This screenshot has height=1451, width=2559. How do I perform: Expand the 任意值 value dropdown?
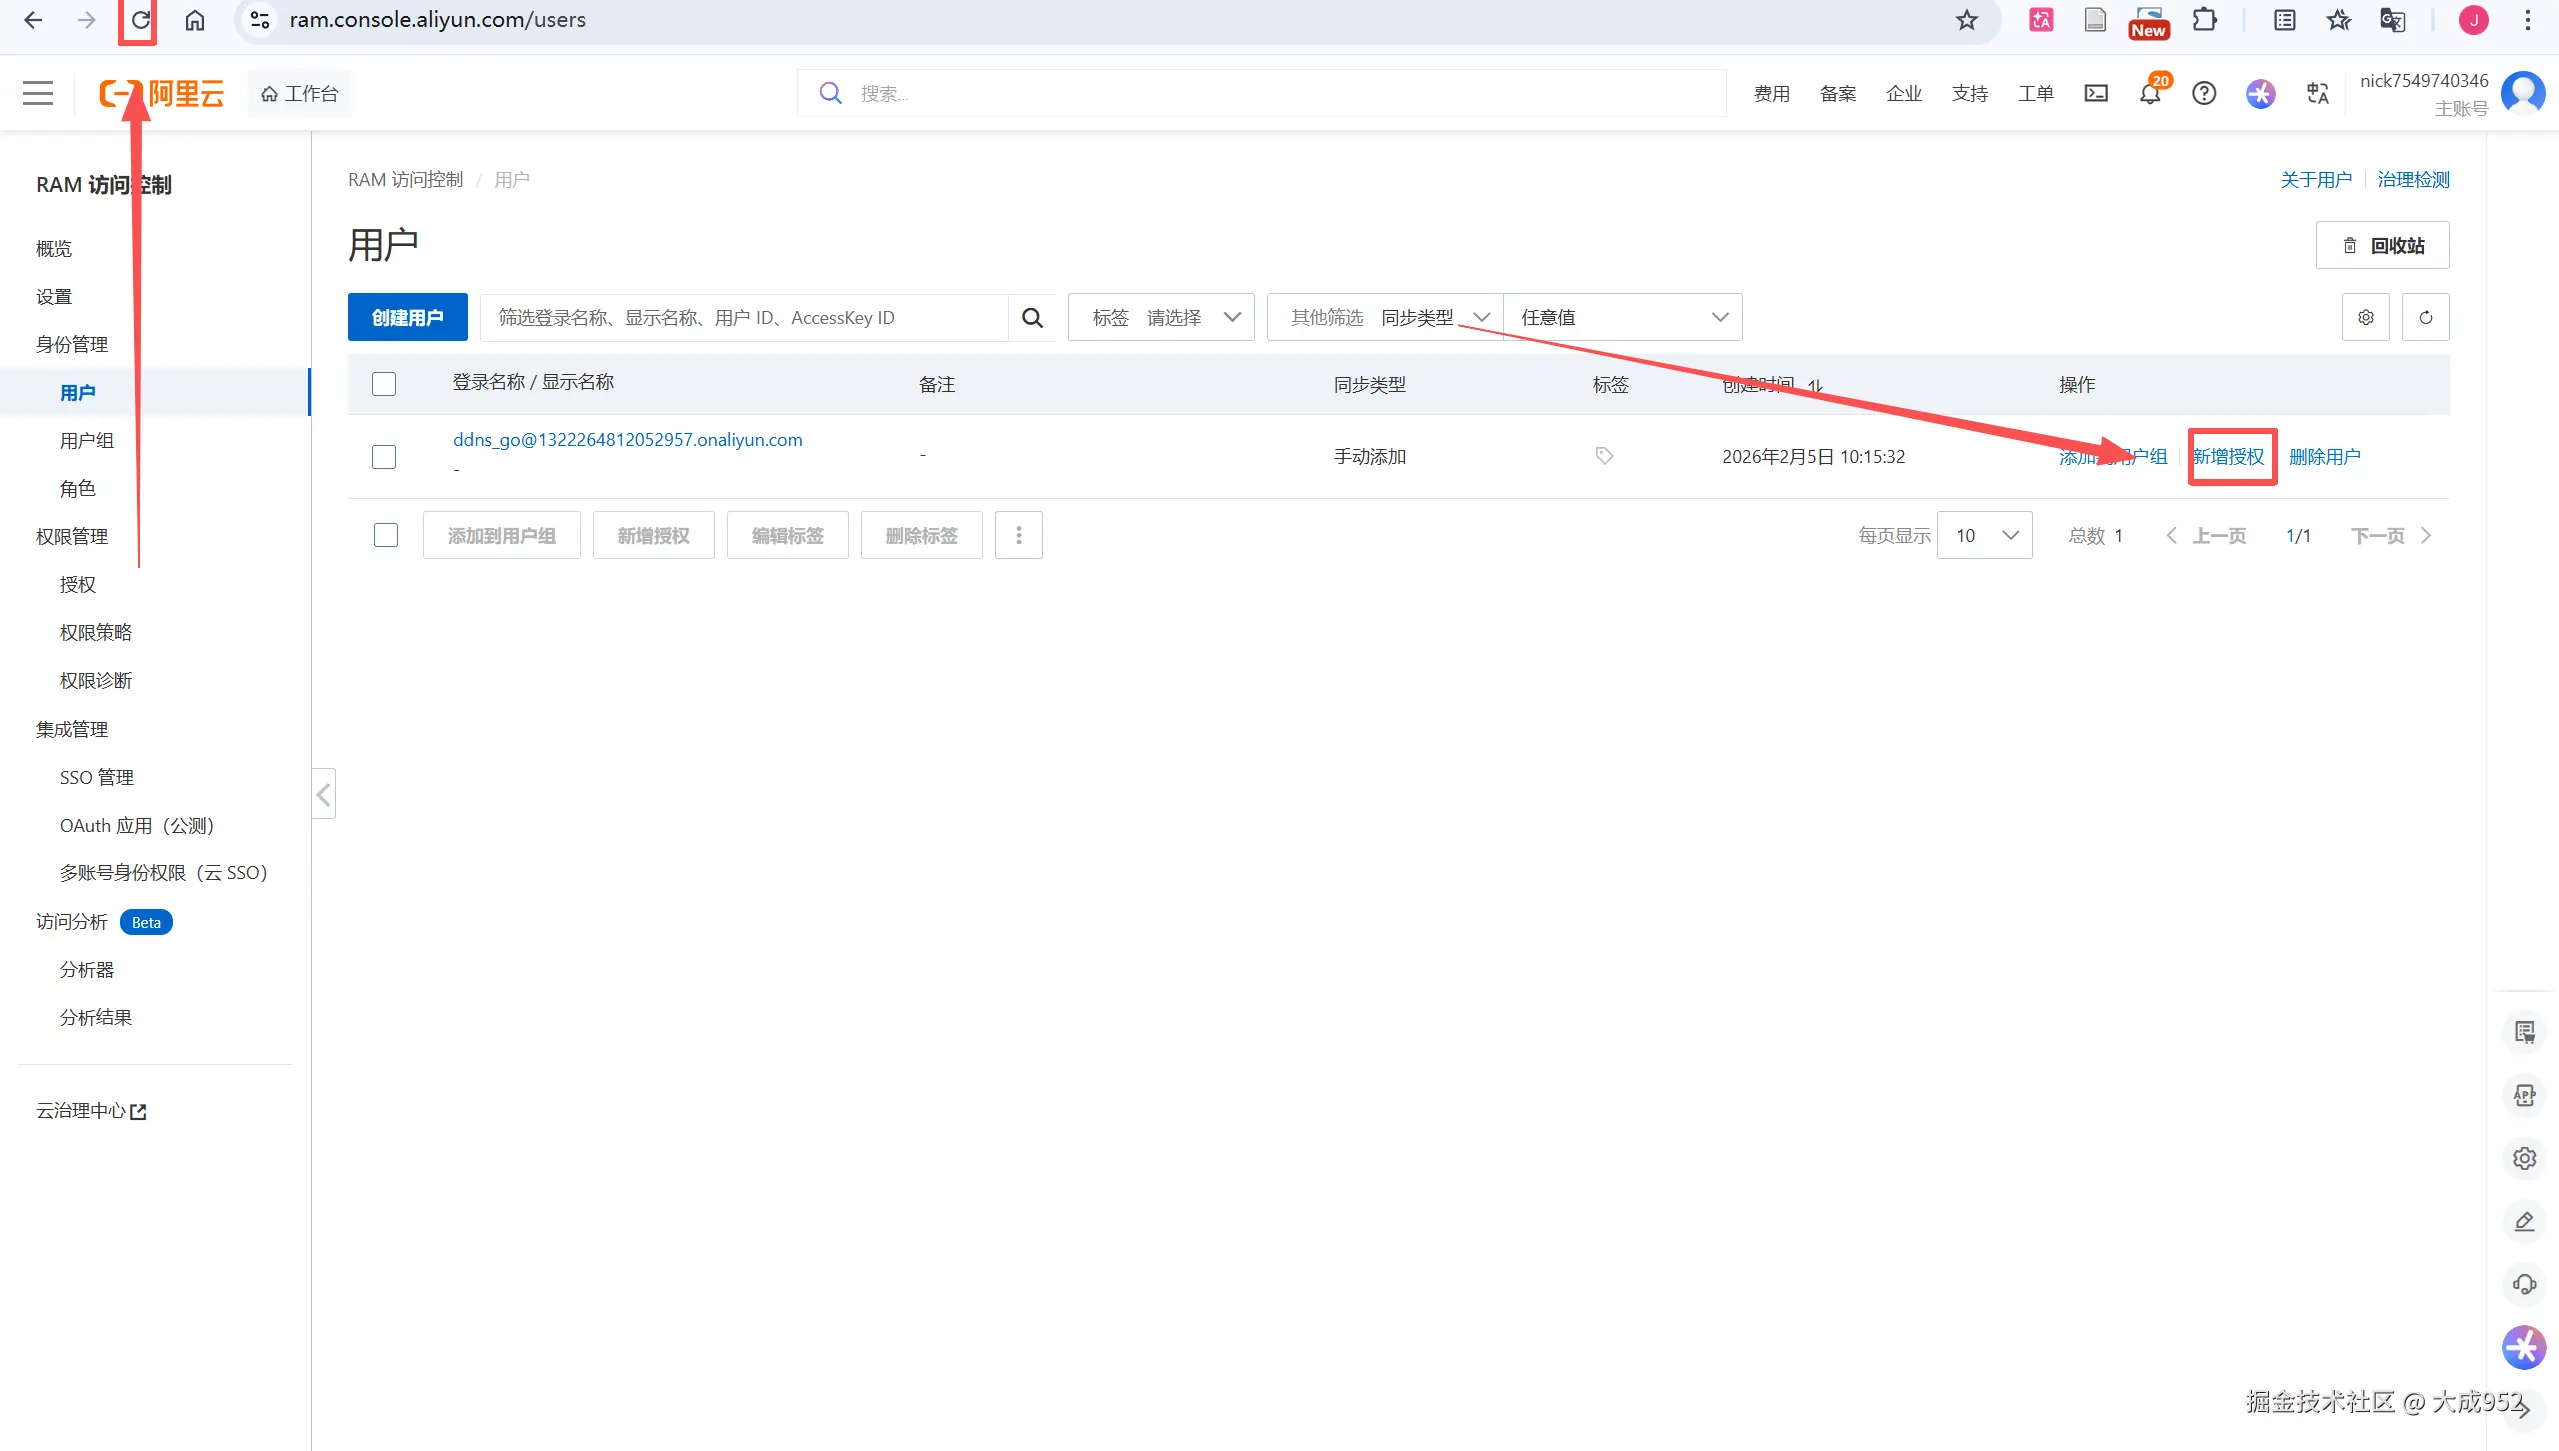point(1622,318)
